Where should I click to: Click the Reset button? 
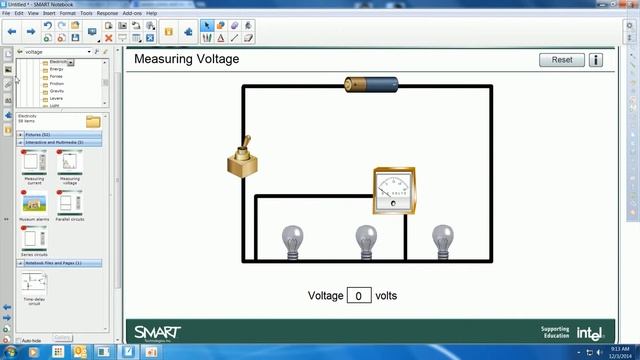562,60
